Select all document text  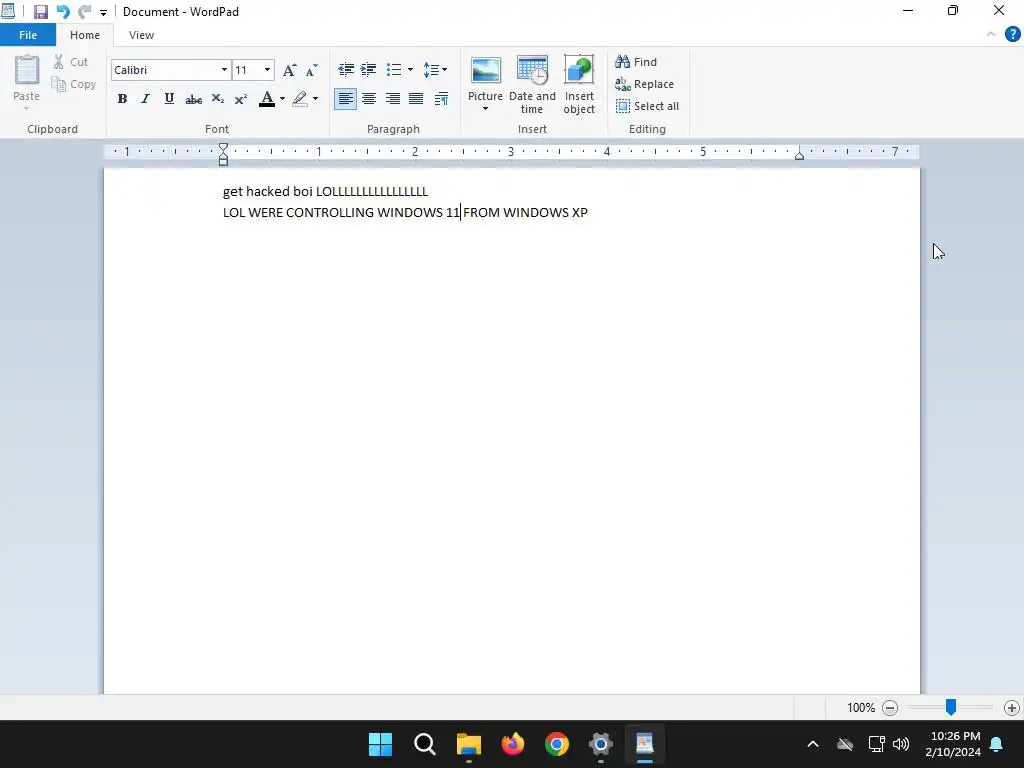(x=648, y=106)
